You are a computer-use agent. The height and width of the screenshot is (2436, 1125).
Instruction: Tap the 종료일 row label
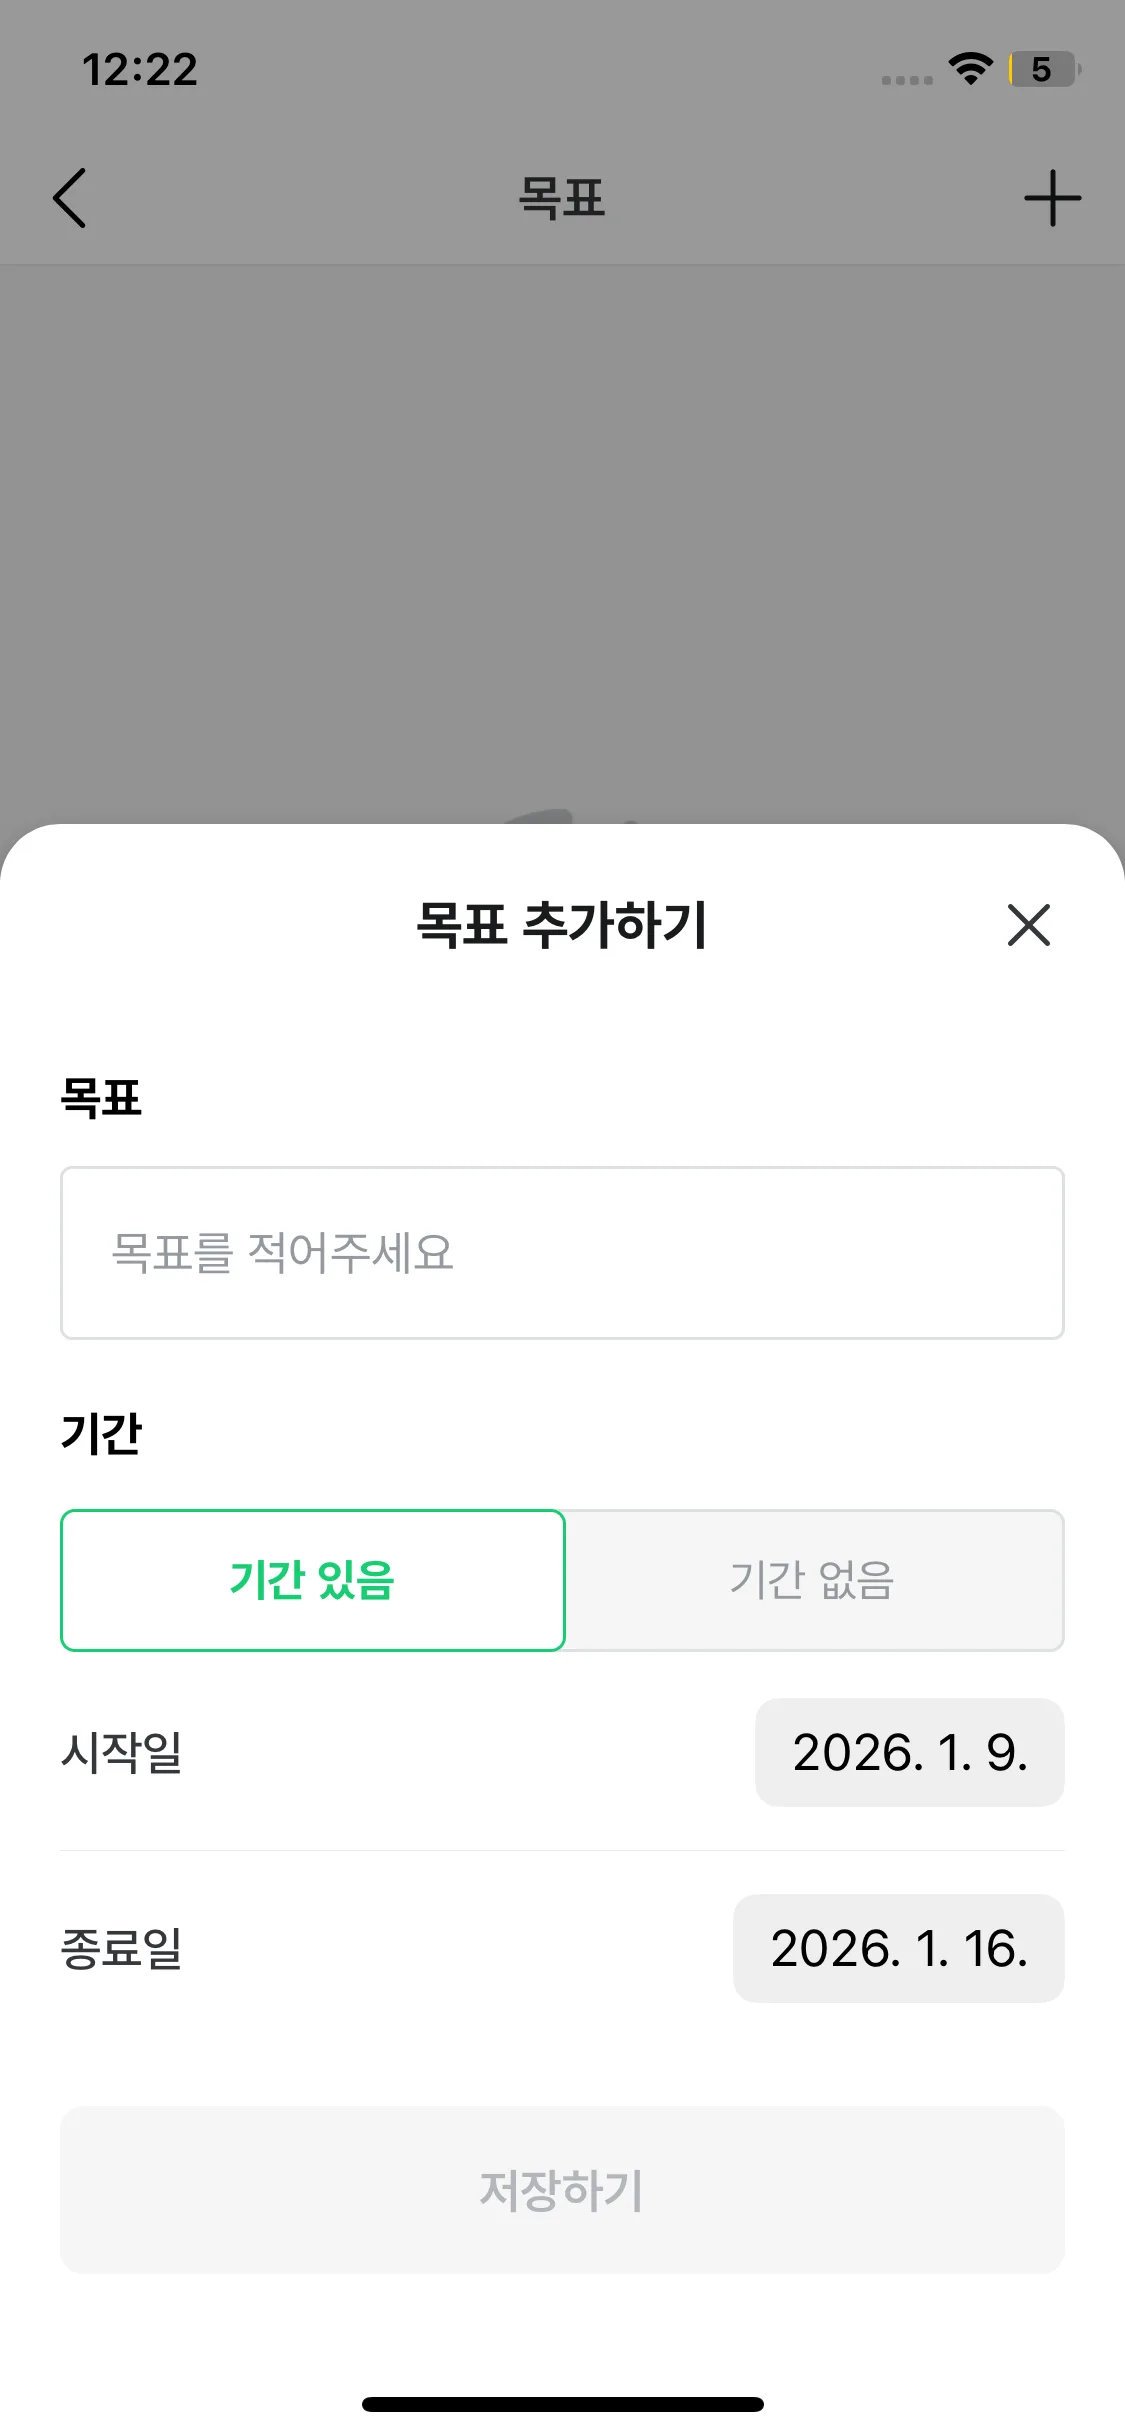[121, 1948]
